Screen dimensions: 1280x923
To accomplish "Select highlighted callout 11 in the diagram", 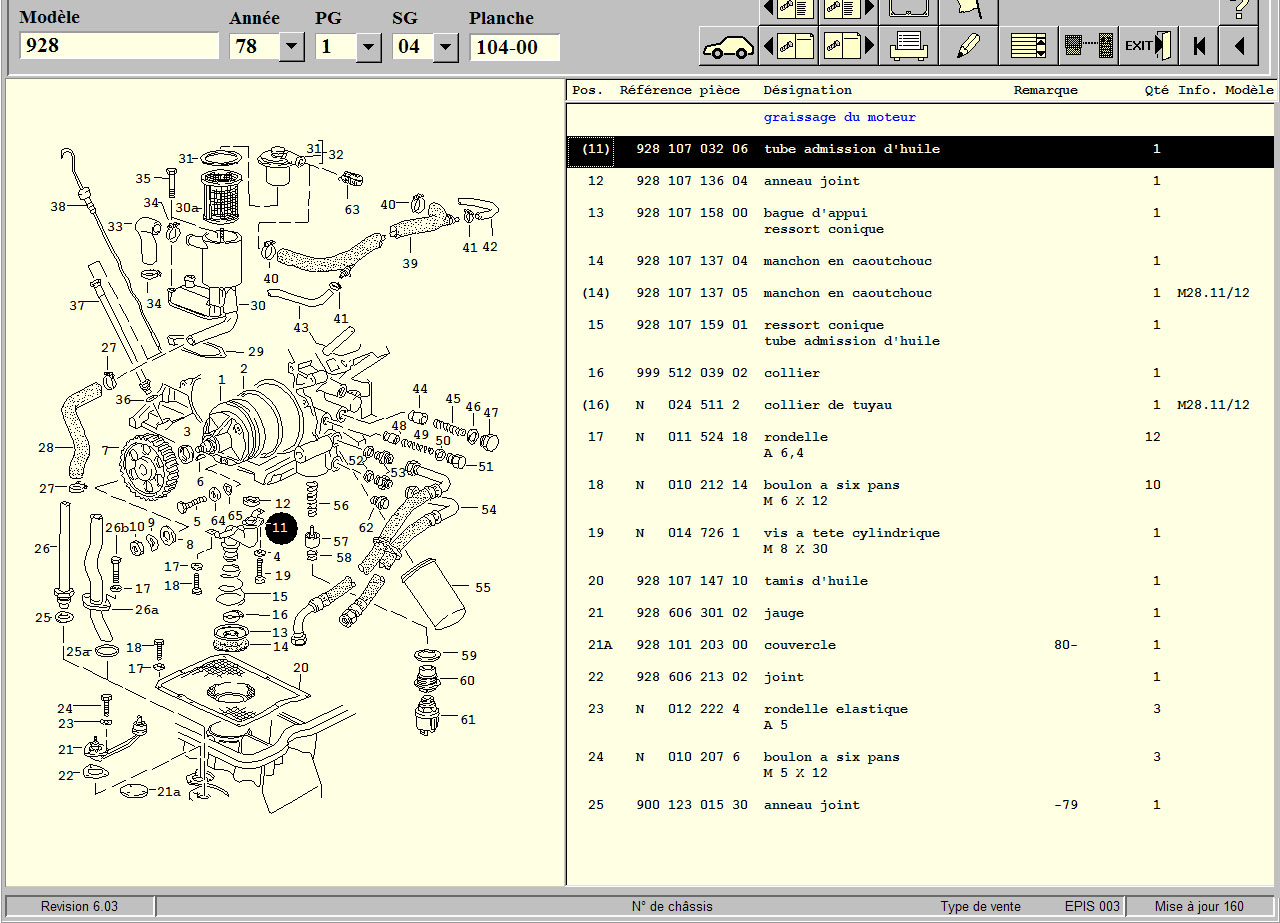I will (281, 527).
